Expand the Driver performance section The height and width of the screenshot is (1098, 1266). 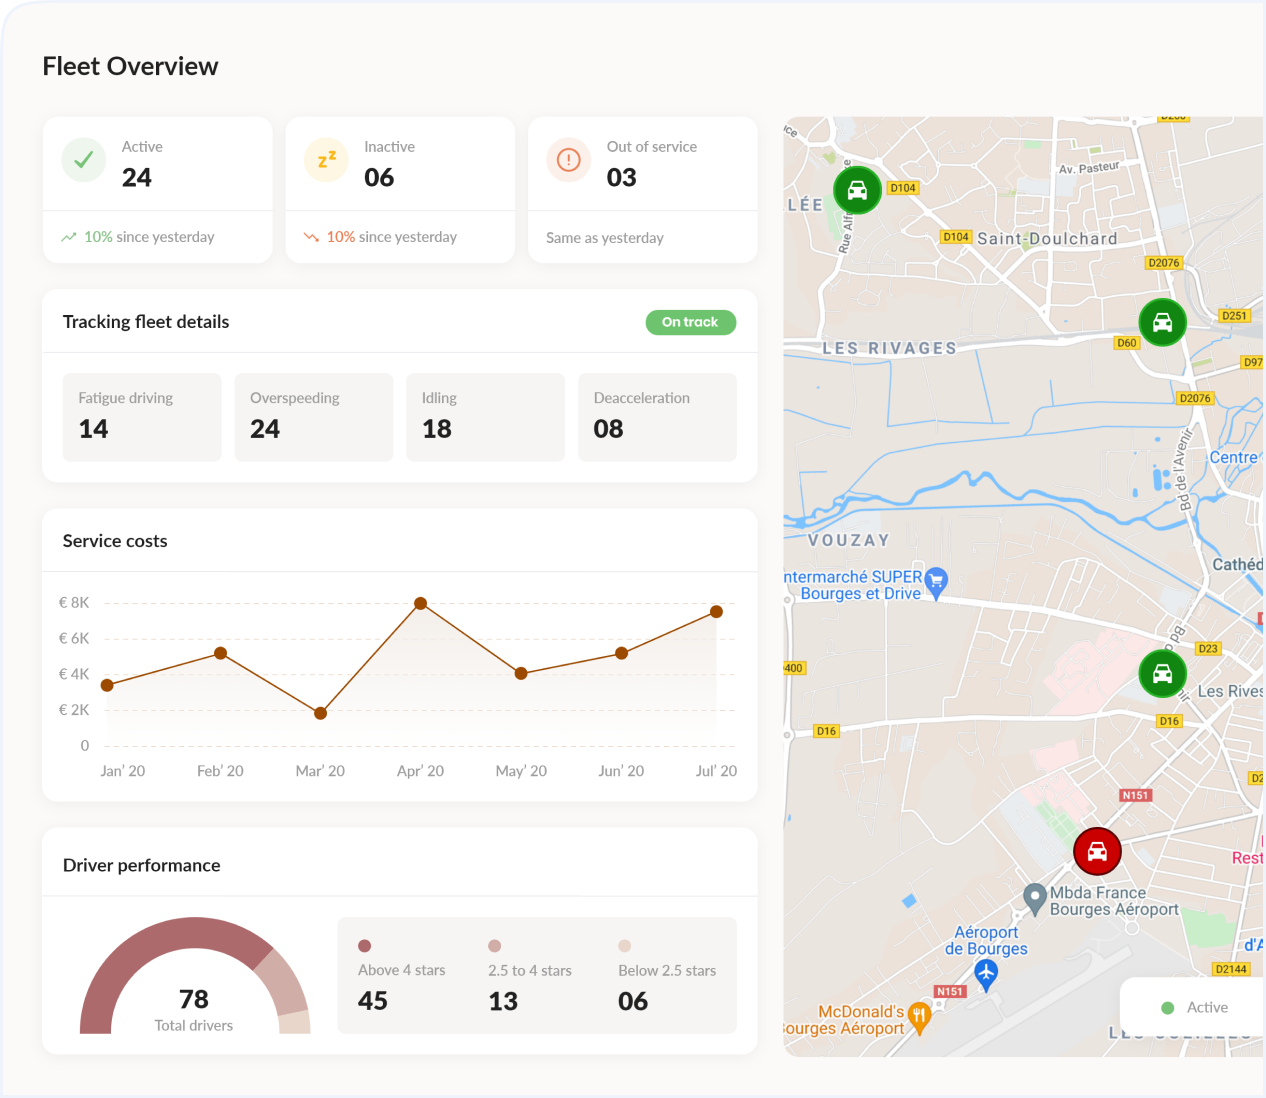click(x=141, y=864)
